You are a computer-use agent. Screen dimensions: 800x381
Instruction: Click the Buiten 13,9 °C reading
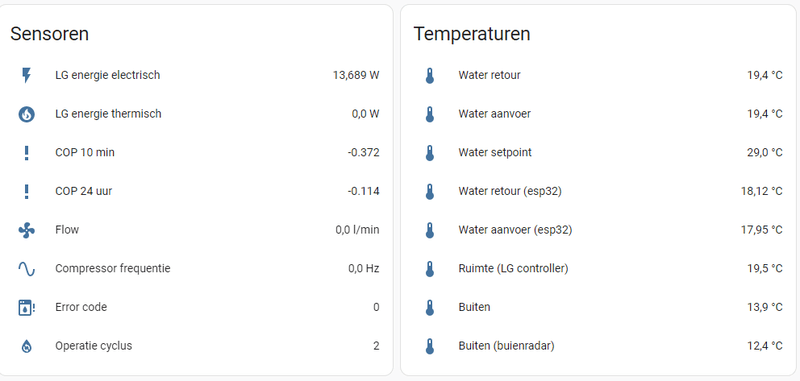coord(765,307)
